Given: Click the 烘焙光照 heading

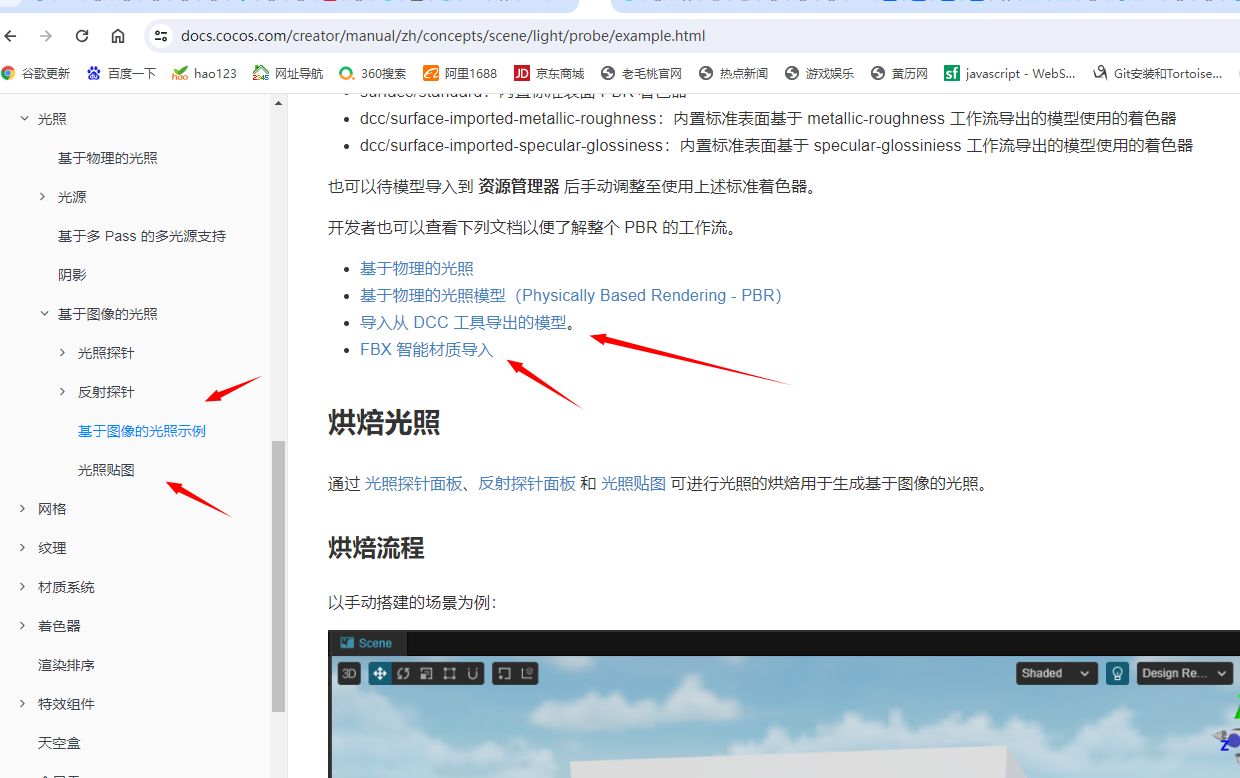Looking at the screenshot, I should click(x=384, y=422).
